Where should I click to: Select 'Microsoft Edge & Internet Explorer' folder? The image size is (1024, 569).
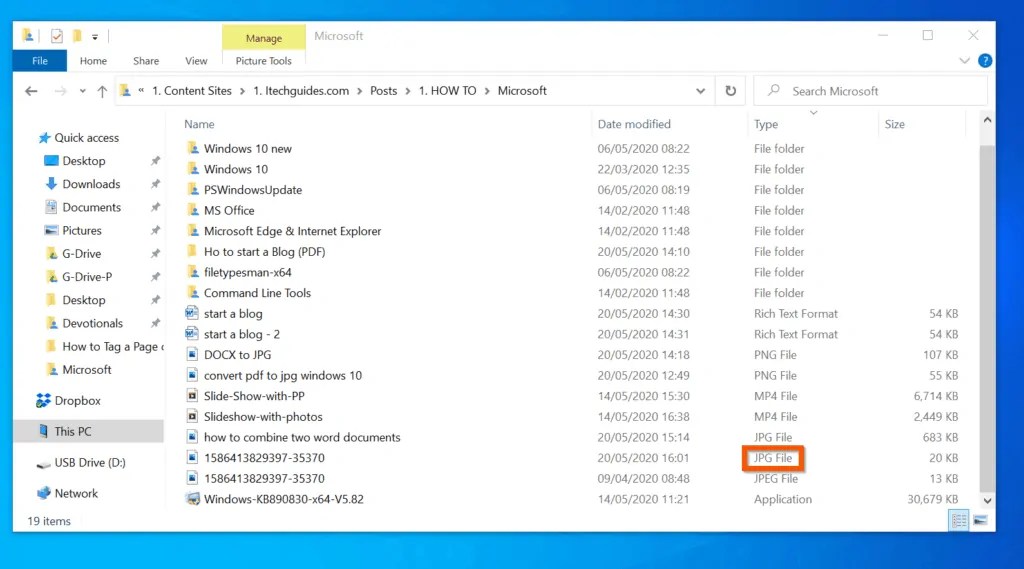click(292, 231)
